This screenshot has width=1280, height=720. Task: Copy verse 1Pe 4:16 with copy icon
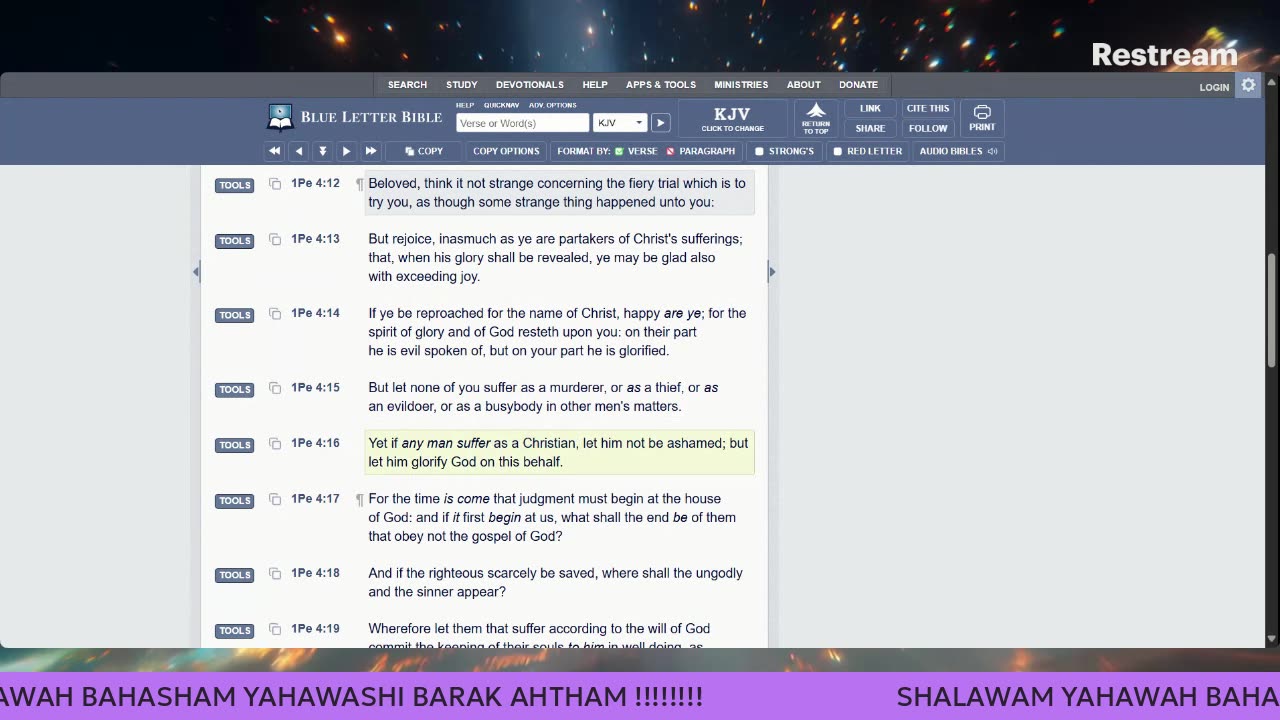coord(275,444)
